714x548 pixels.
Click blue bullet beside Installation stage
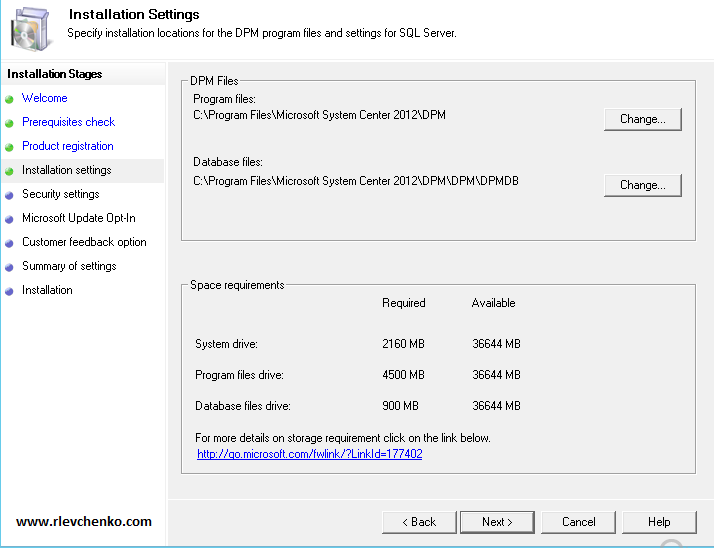coord(9,292)
